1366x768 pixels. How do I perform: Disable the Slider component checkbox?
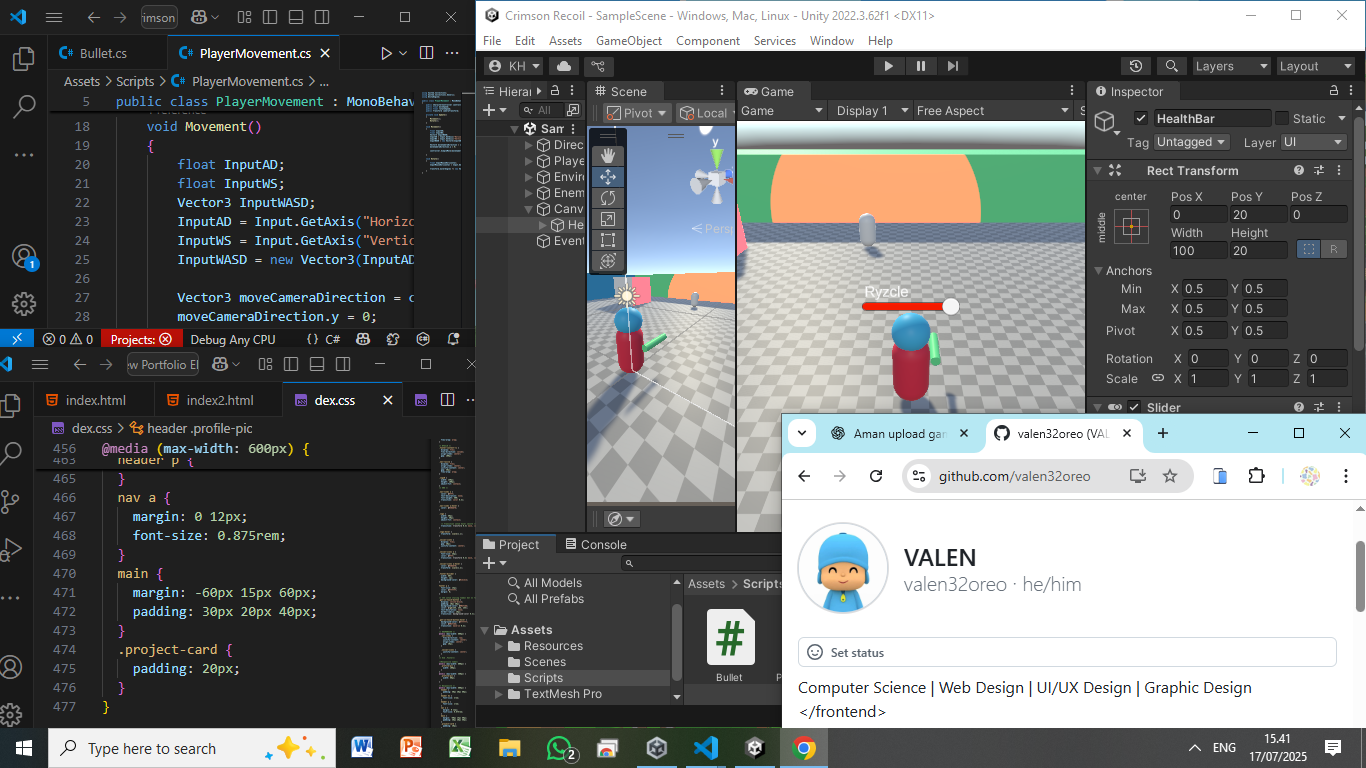pyautogui.click(x=1134, y=408)
